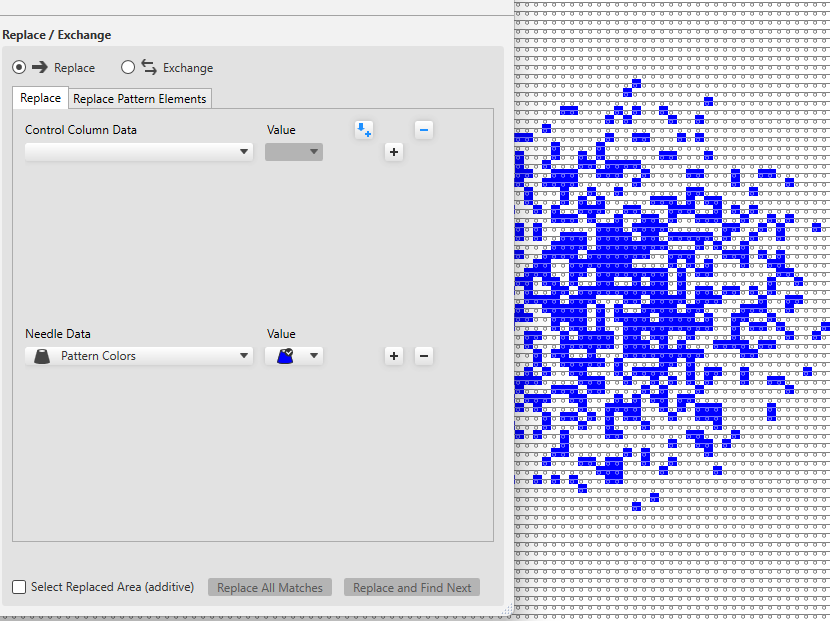The width and height of the screenshot is (830, 621).
Task: Click the blue arrow-plus insert icon
Action: tap(363, 130)
